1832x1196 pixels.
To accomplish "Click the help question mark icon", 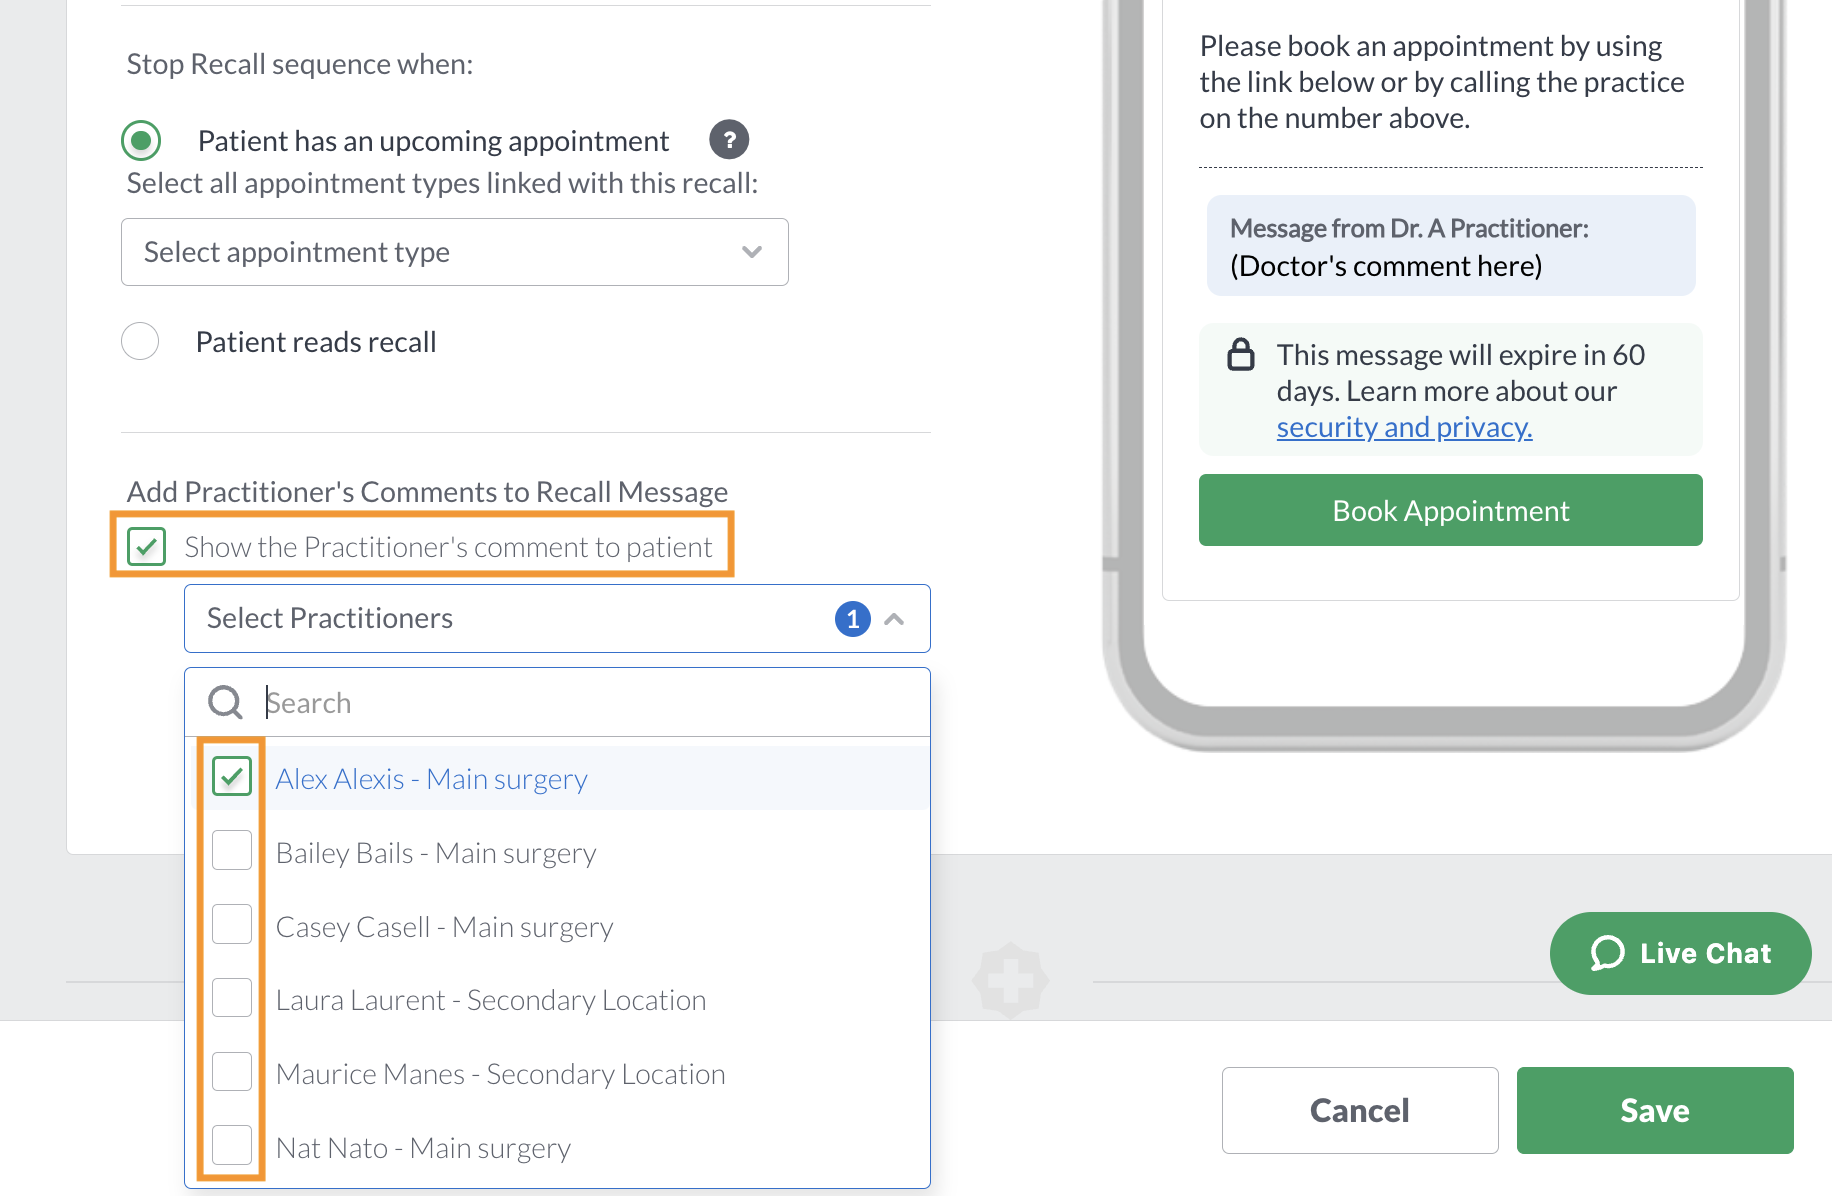I will click(729, 140).
